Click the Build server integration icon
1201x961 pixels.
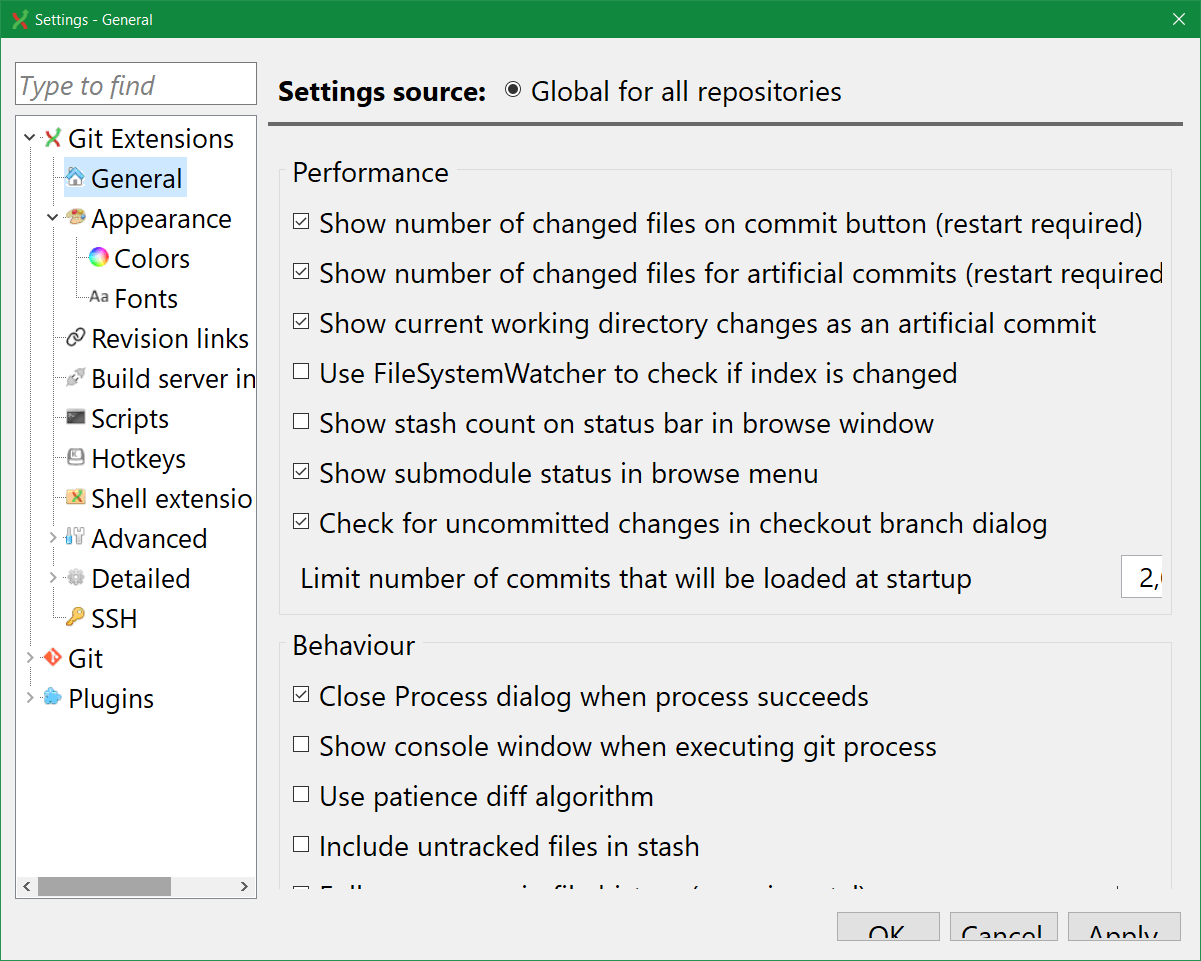75,378
